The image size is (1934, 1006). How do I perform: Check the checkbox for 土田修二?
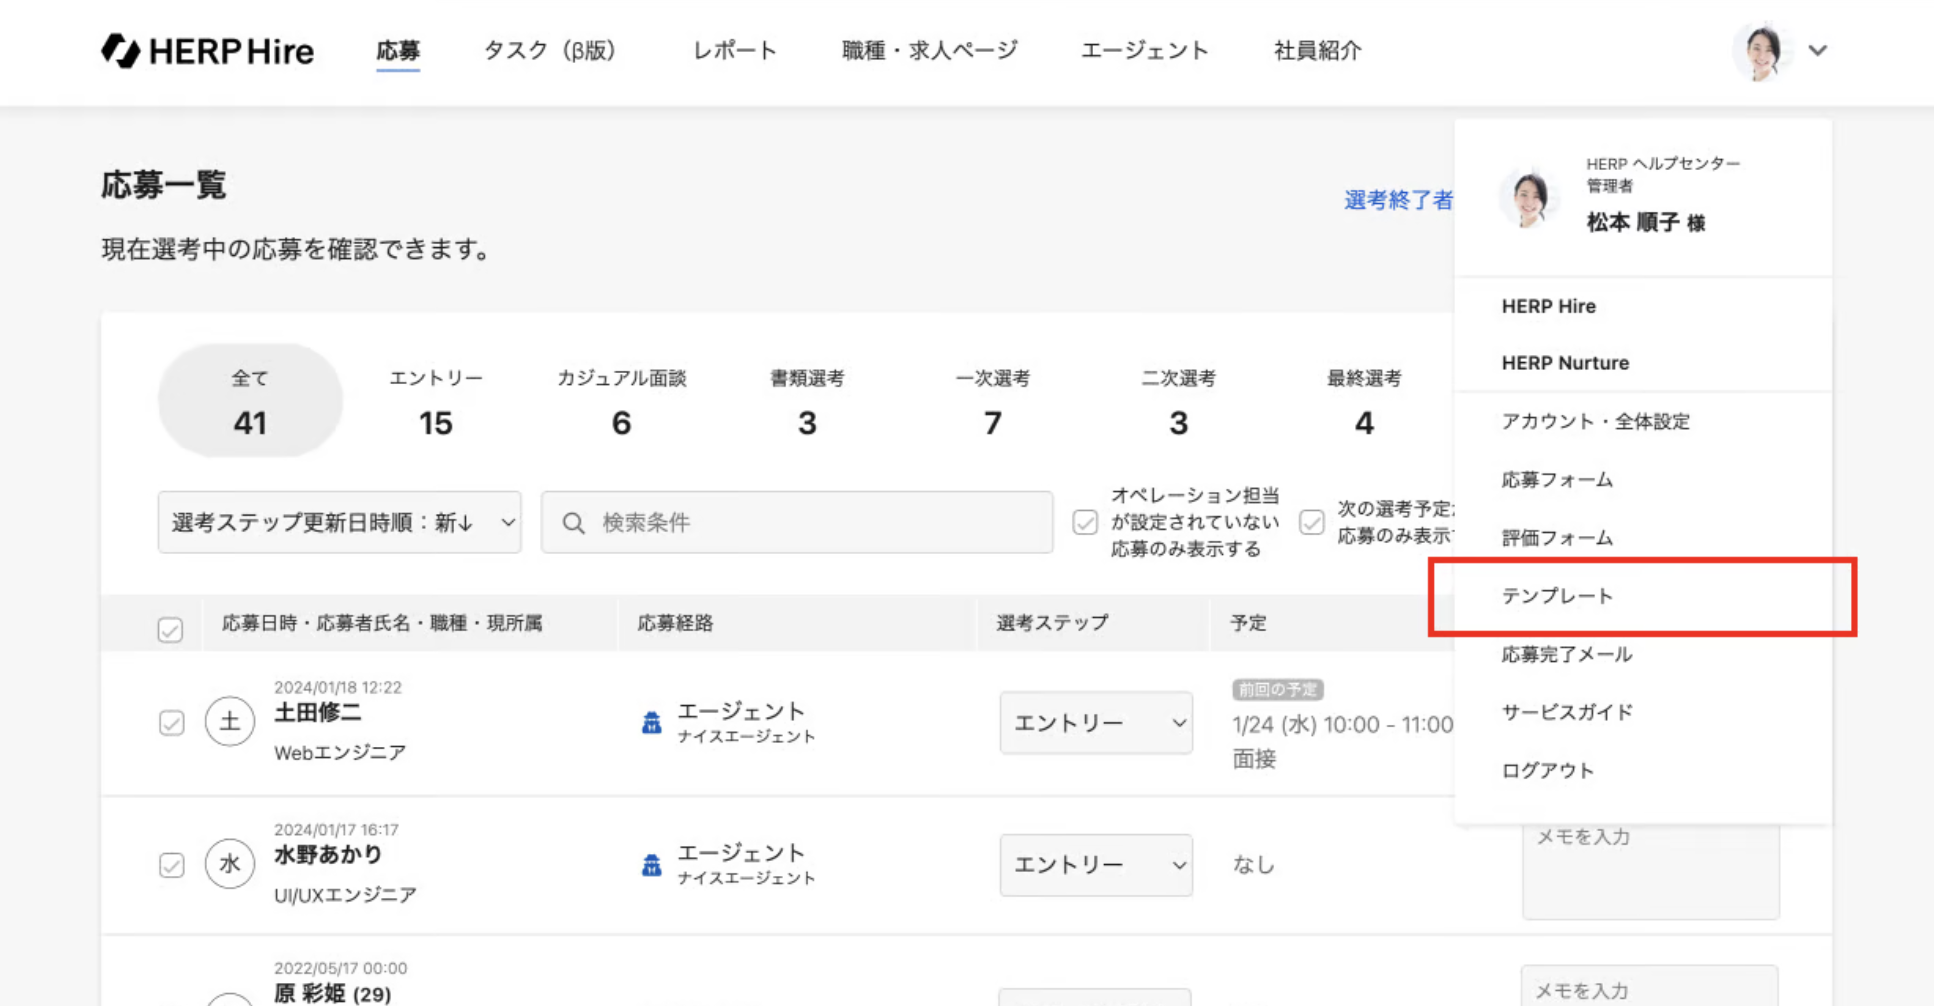pyautogui.click(x=172, y=723)
